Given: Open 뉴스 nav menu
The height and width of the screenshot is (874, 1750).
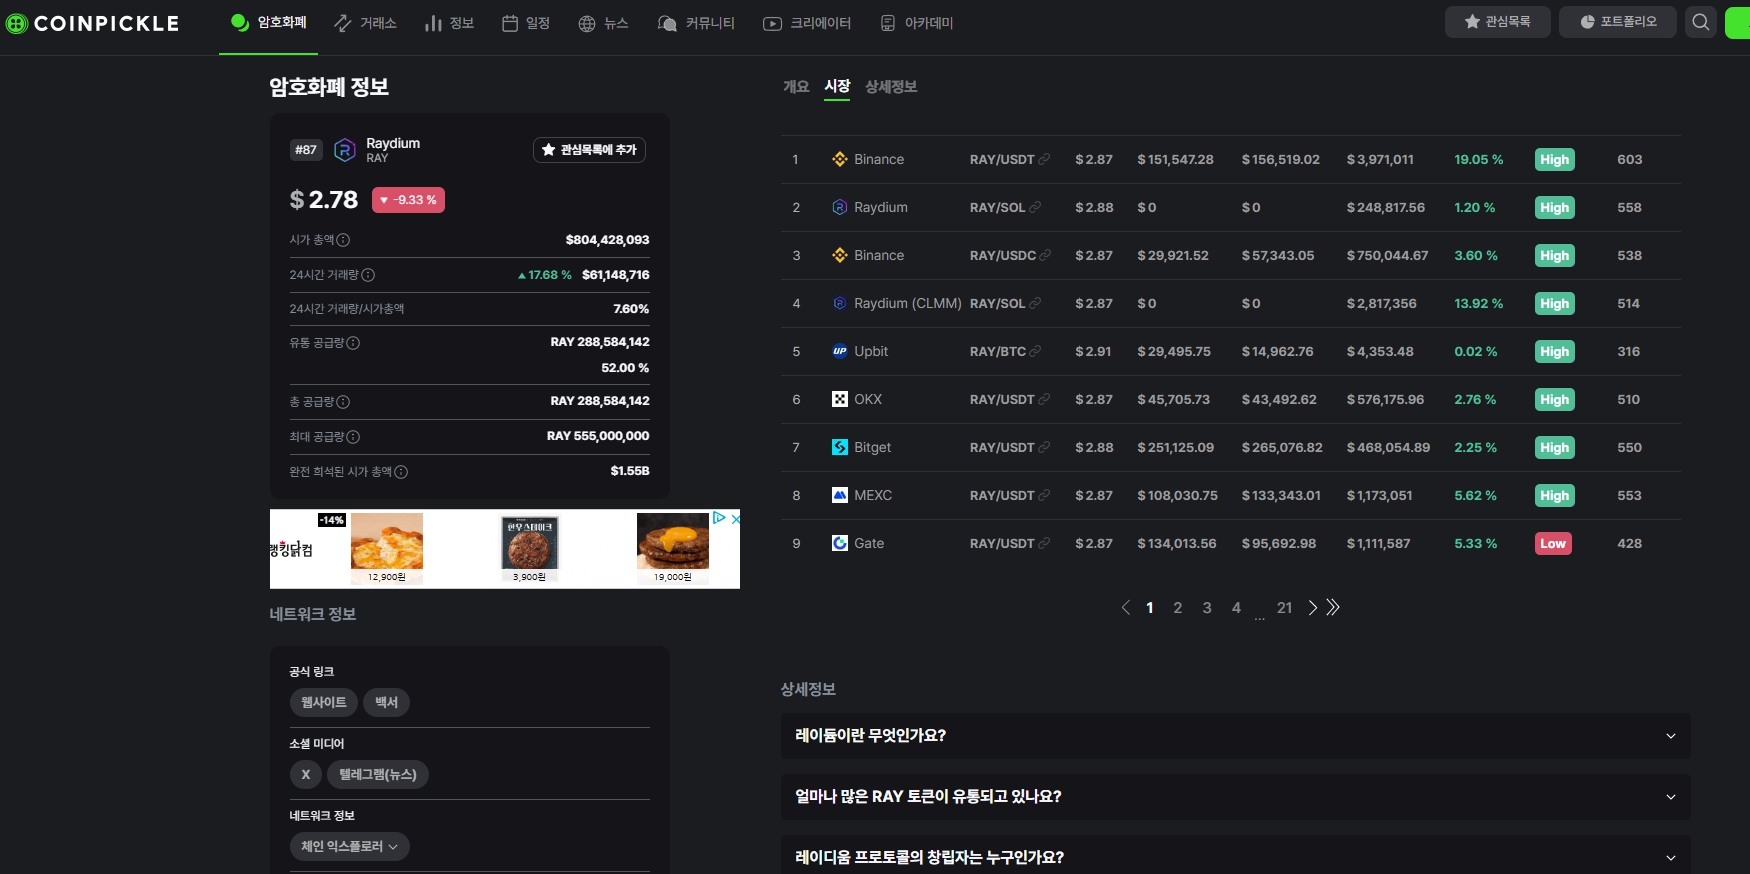Looking at the screenshot, I should 603,23.
